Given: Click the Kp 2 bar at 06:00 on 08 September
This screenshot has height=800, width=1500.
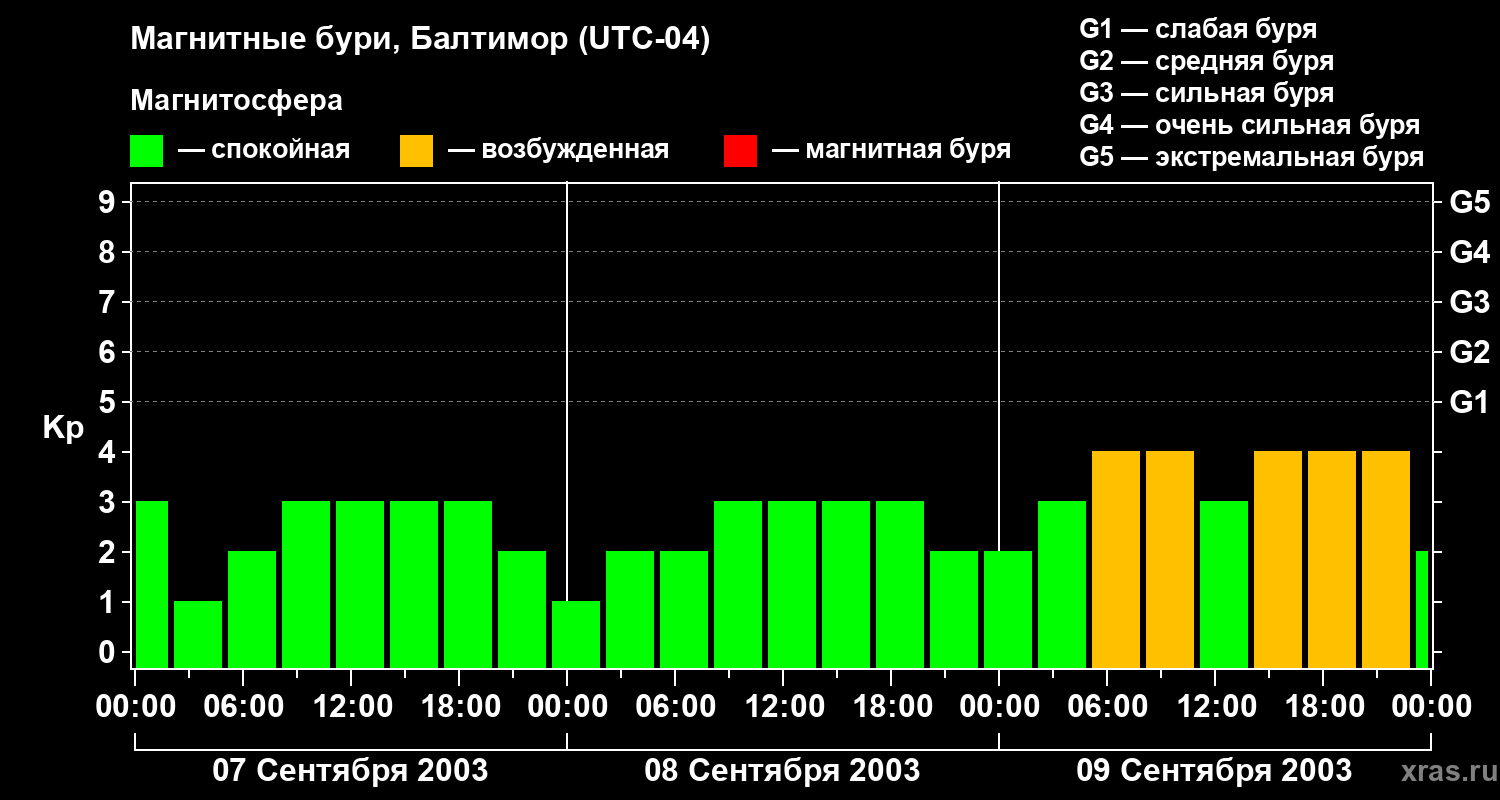Looking at the screenshot, I should point(684,609).
